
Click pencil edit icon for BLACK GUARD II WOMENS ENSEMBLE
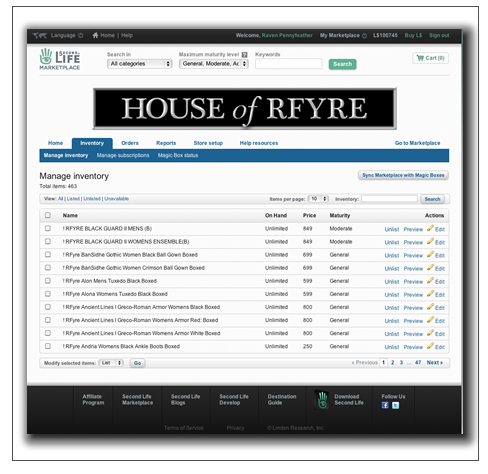[430, 241]
